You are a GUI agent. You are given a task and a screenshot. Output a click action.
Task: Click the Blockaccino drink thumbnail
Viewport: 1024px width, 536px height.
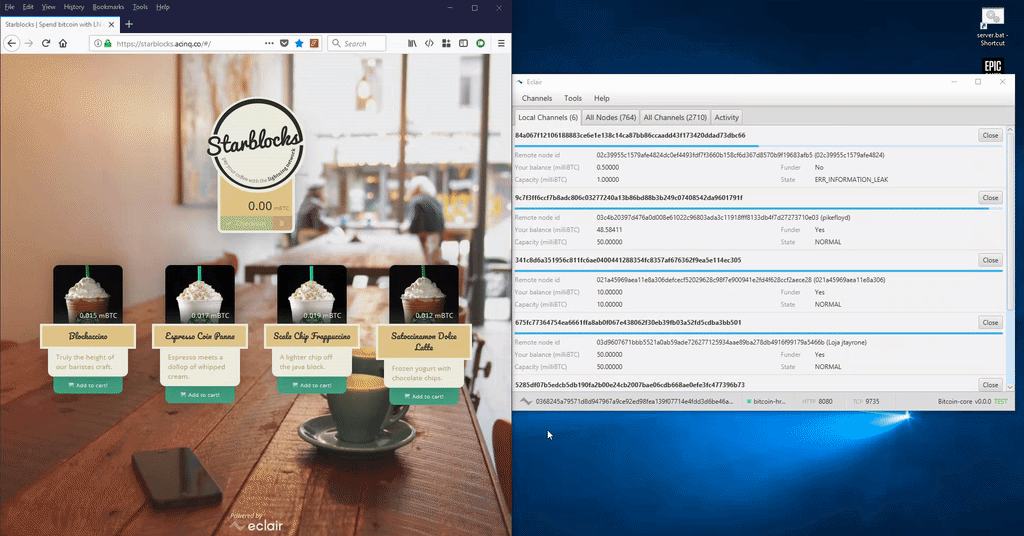coord(88,294)
